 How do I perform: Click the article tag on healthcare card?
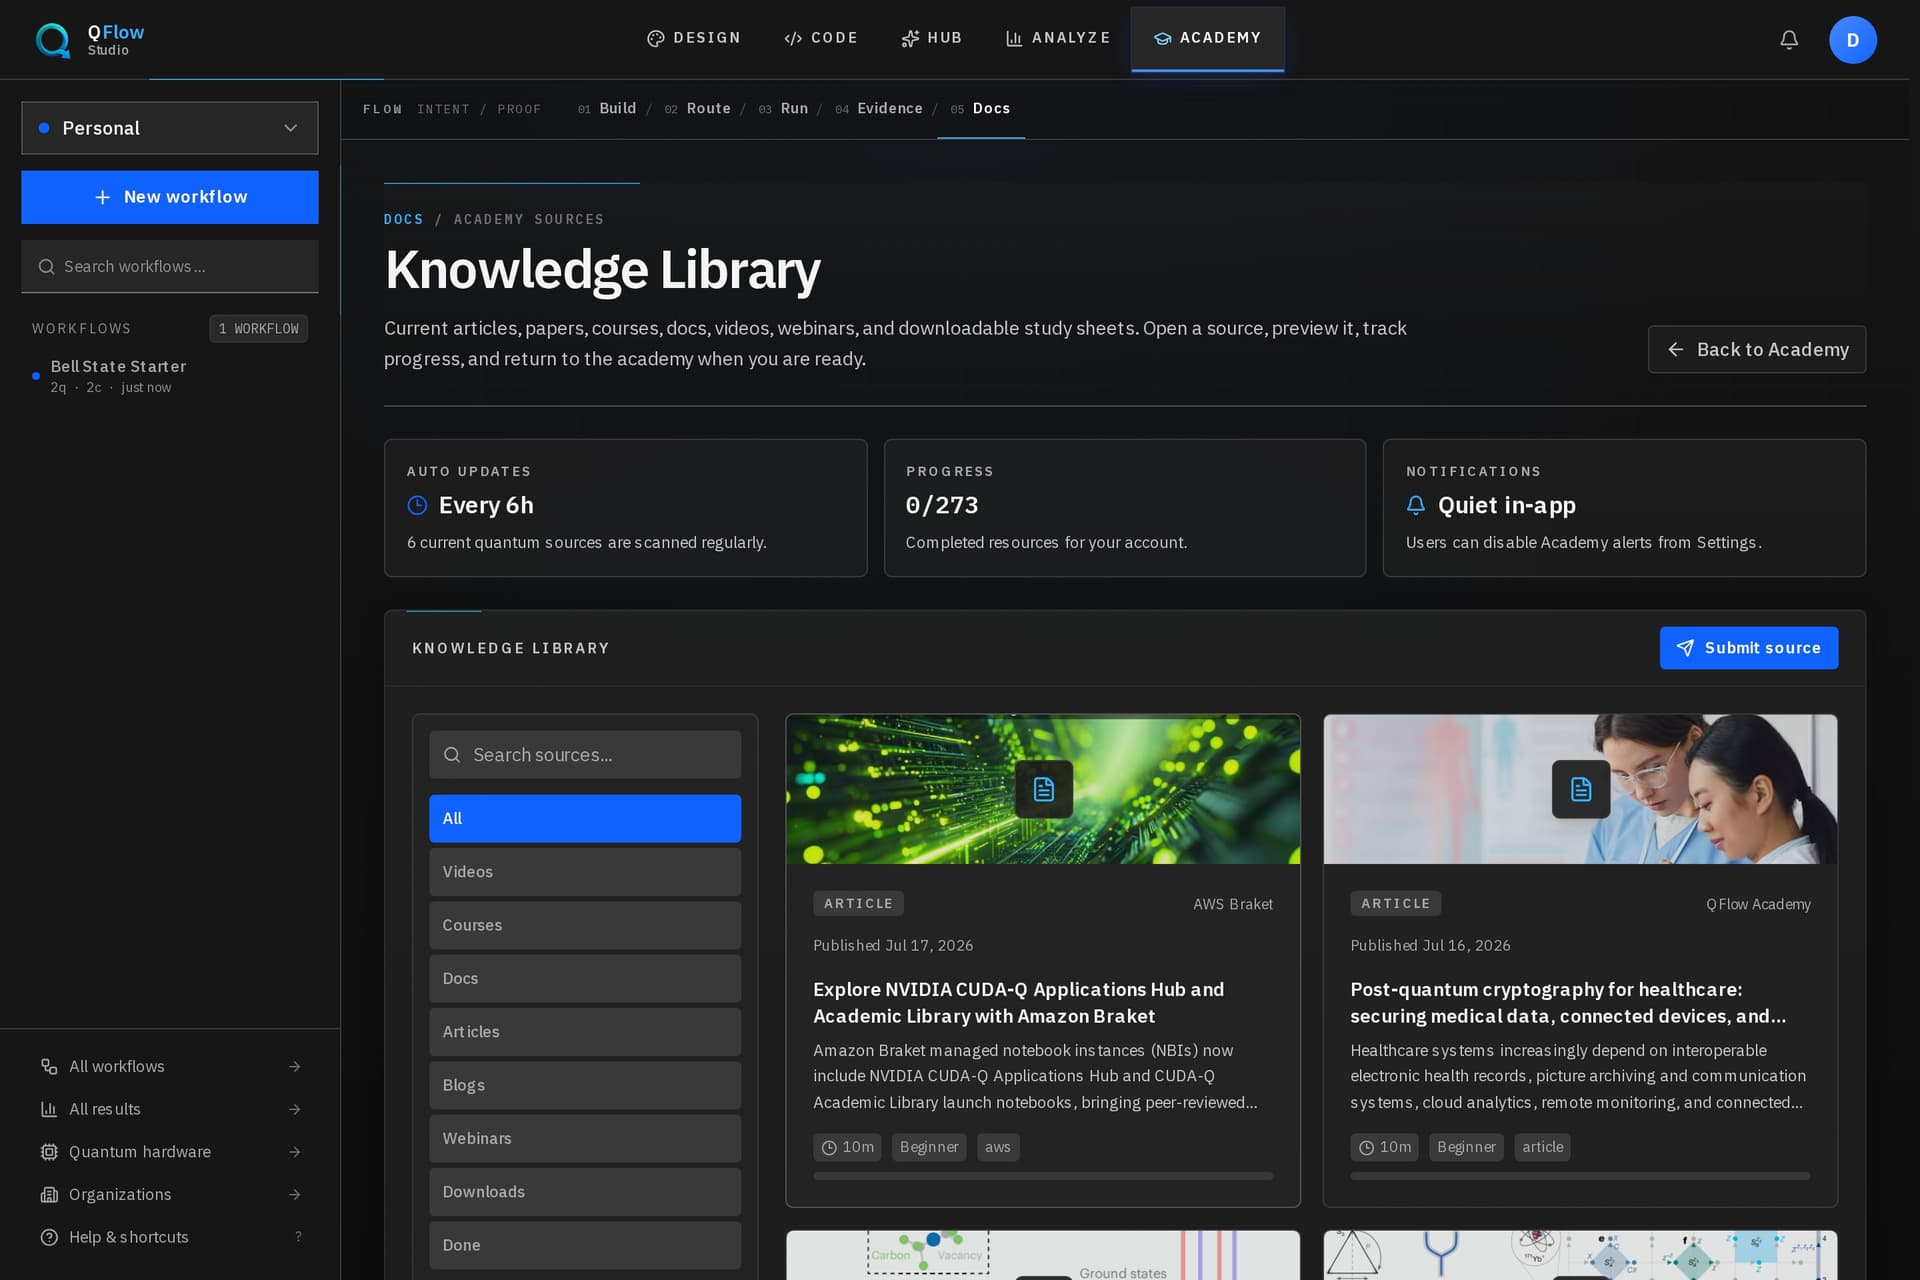1542,1147
